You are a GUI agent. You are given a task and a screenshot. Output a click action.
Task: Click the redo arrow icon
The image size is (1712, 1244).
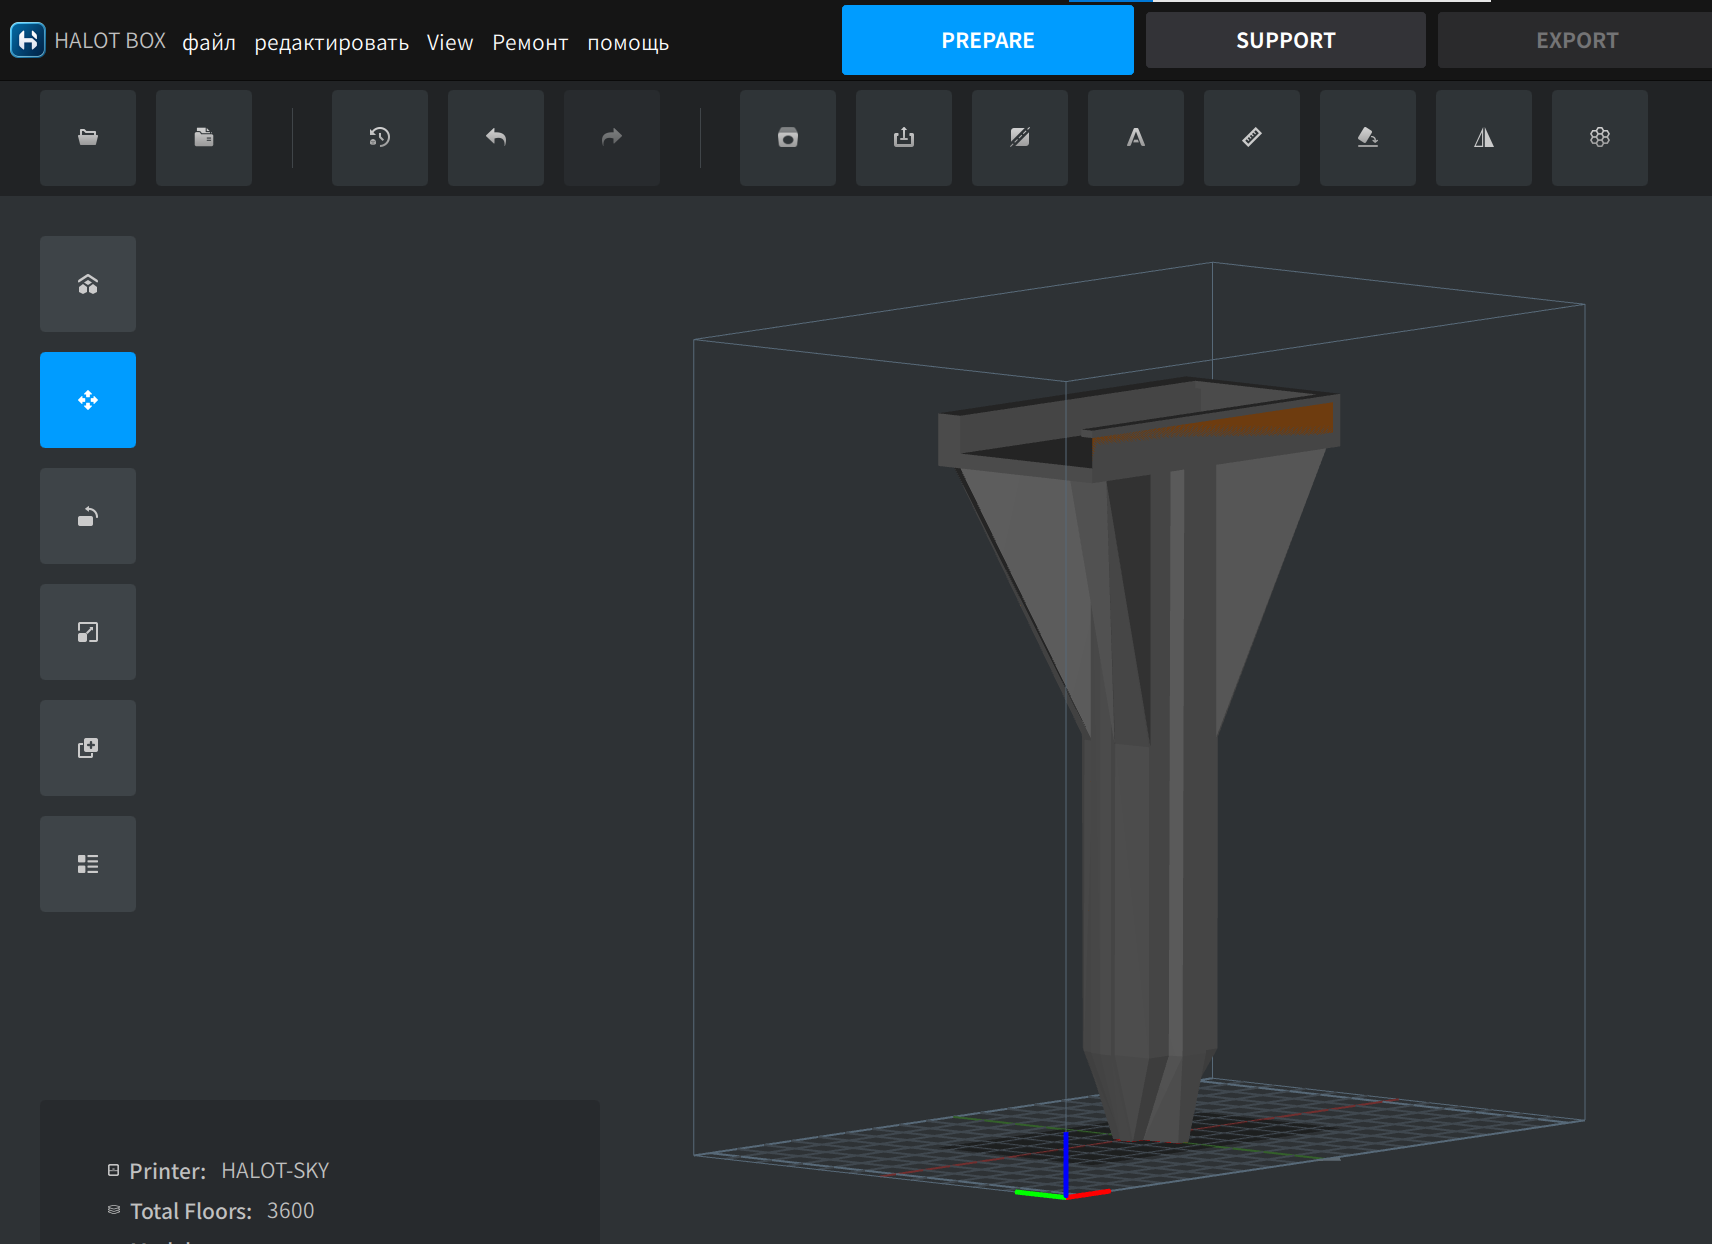pos(612,138)
